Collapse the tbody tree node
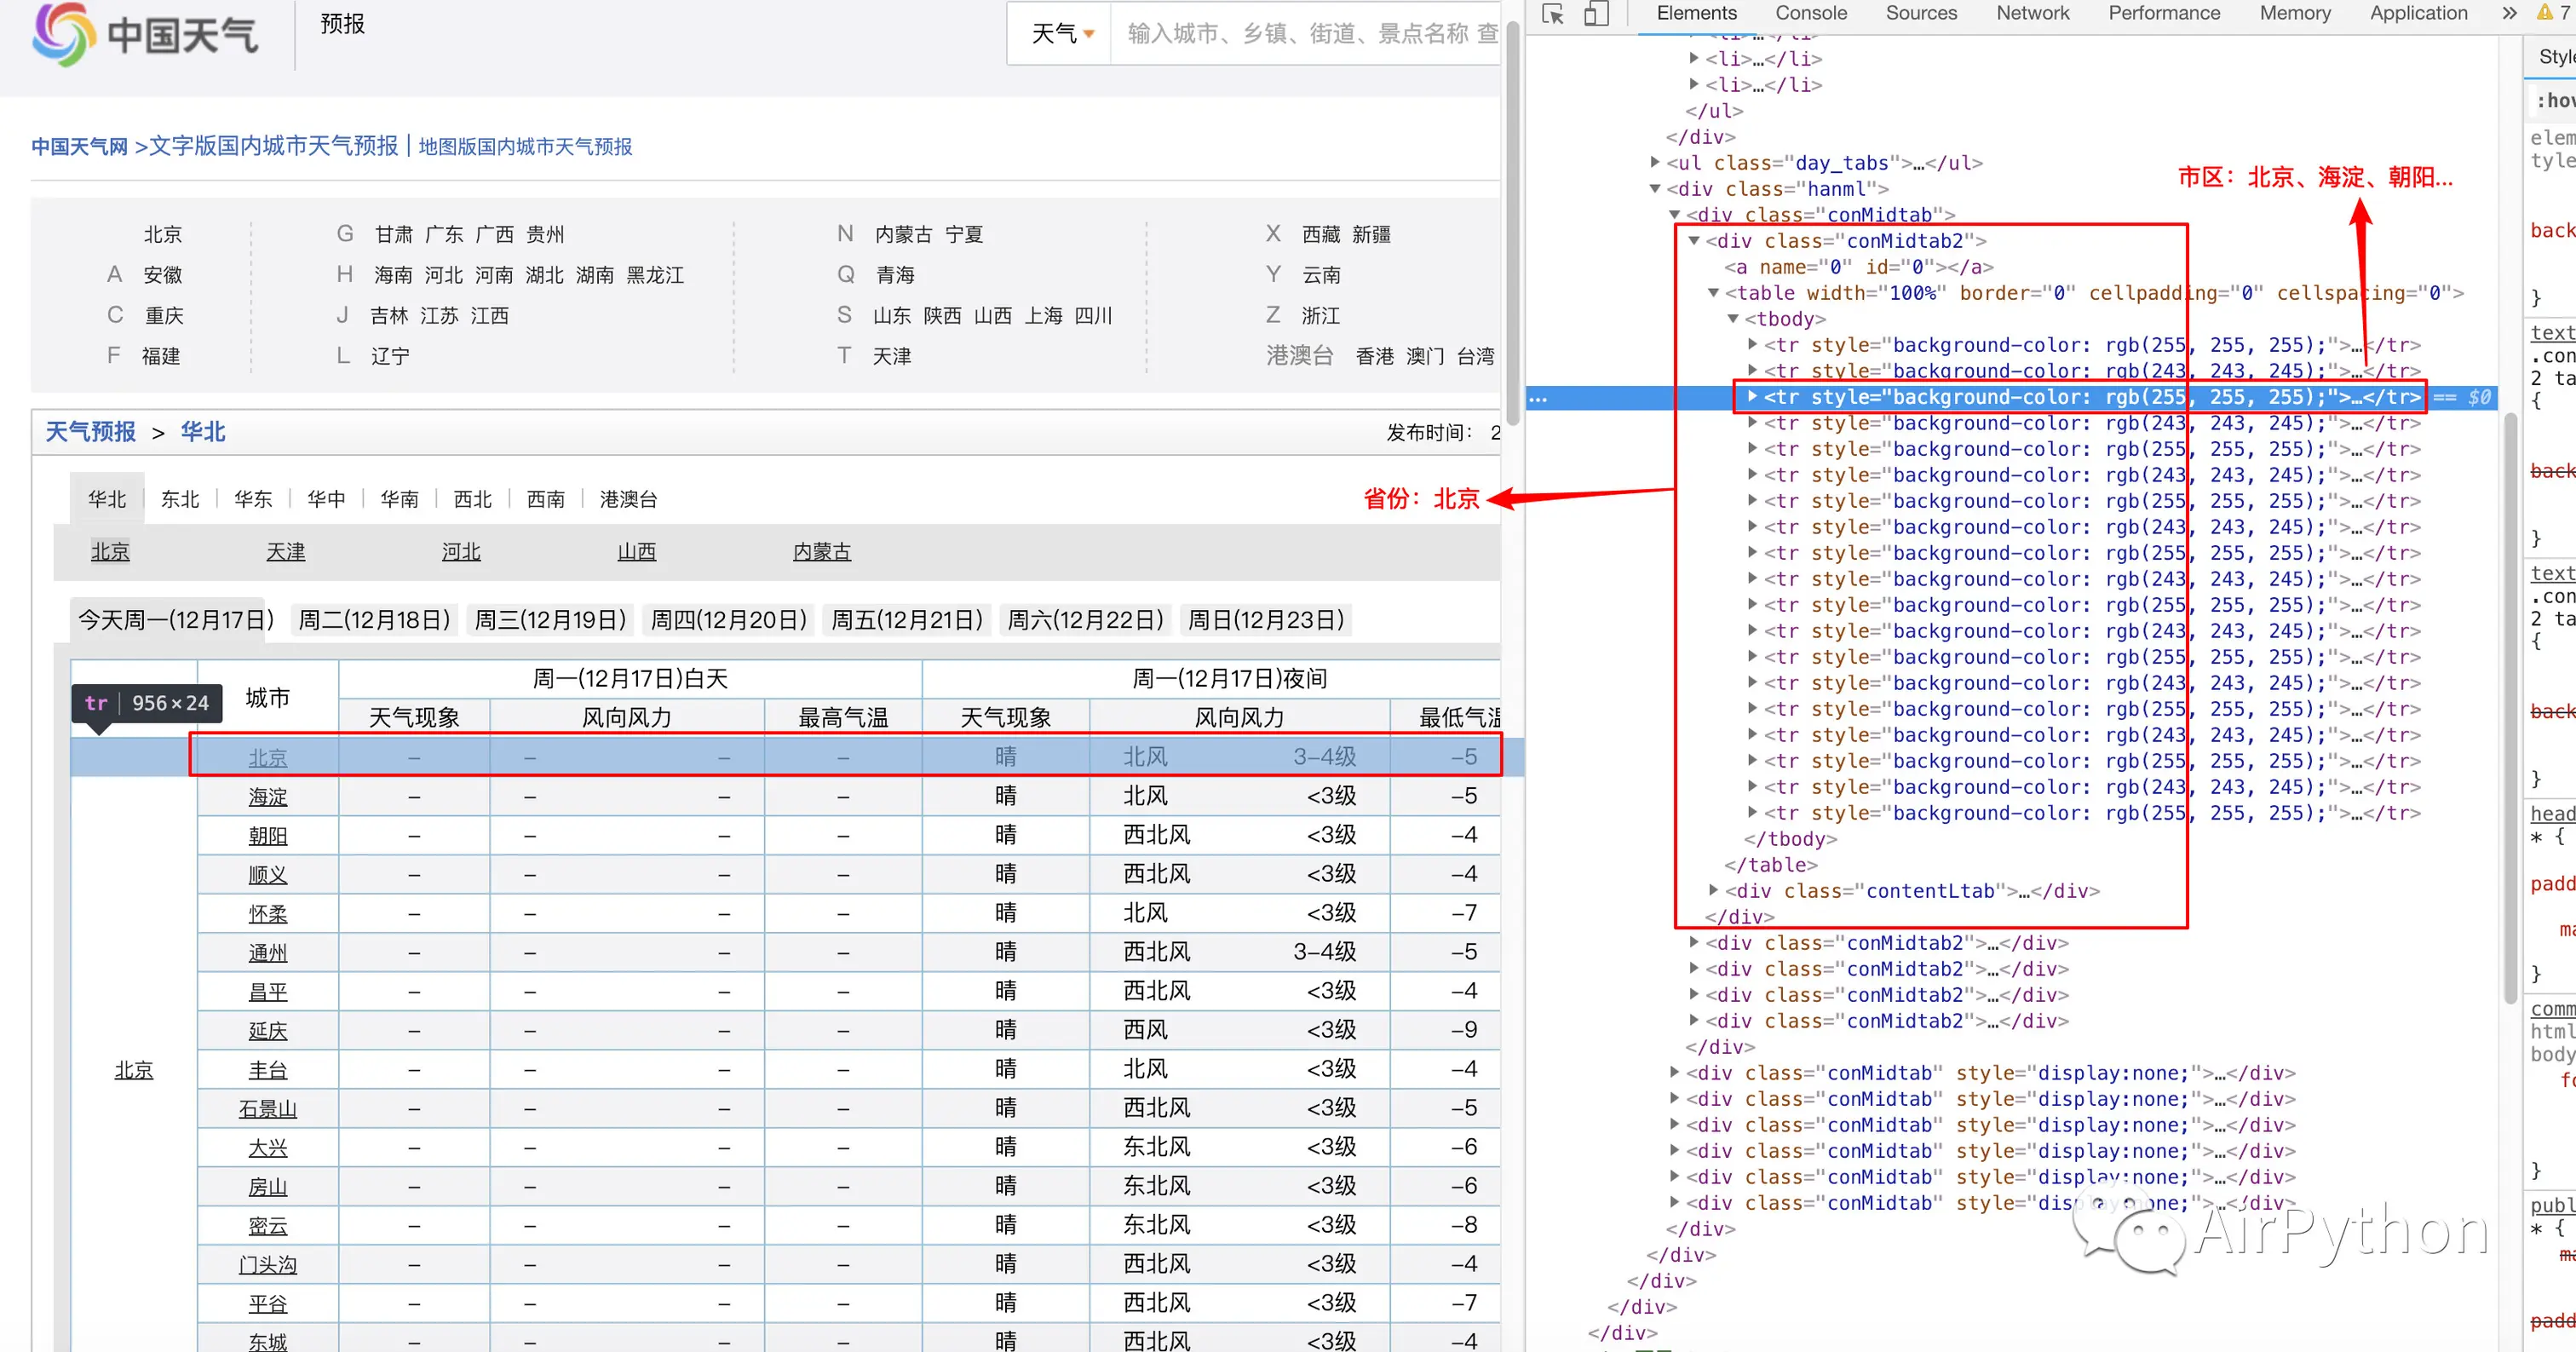Image resolution: width=2576 pixels, height=1352 pixels. click(x=1734, y=318)
